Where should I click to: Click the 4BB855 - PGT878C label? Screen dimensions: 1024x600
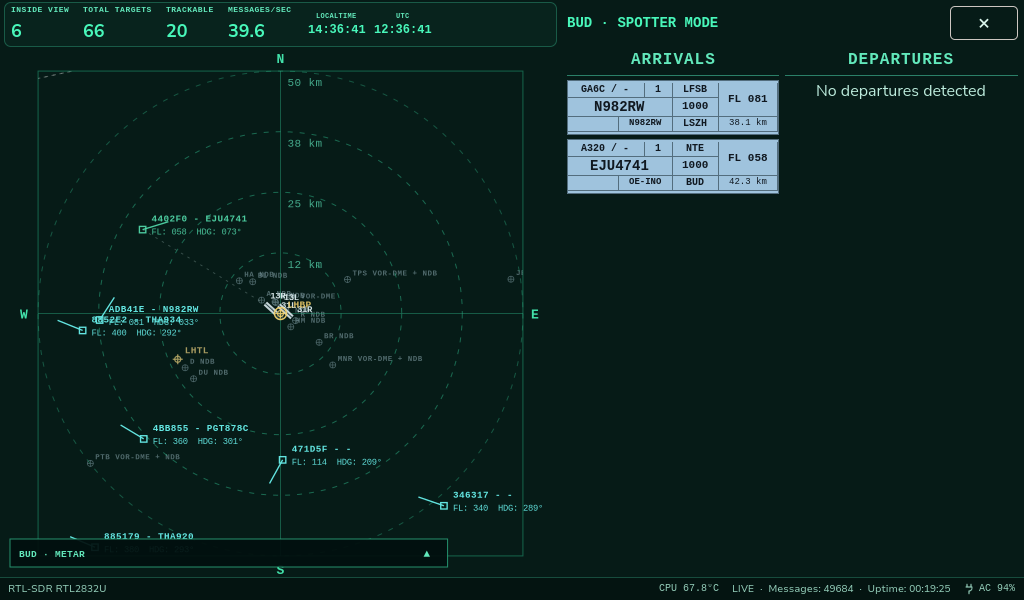tap(200, 428)
